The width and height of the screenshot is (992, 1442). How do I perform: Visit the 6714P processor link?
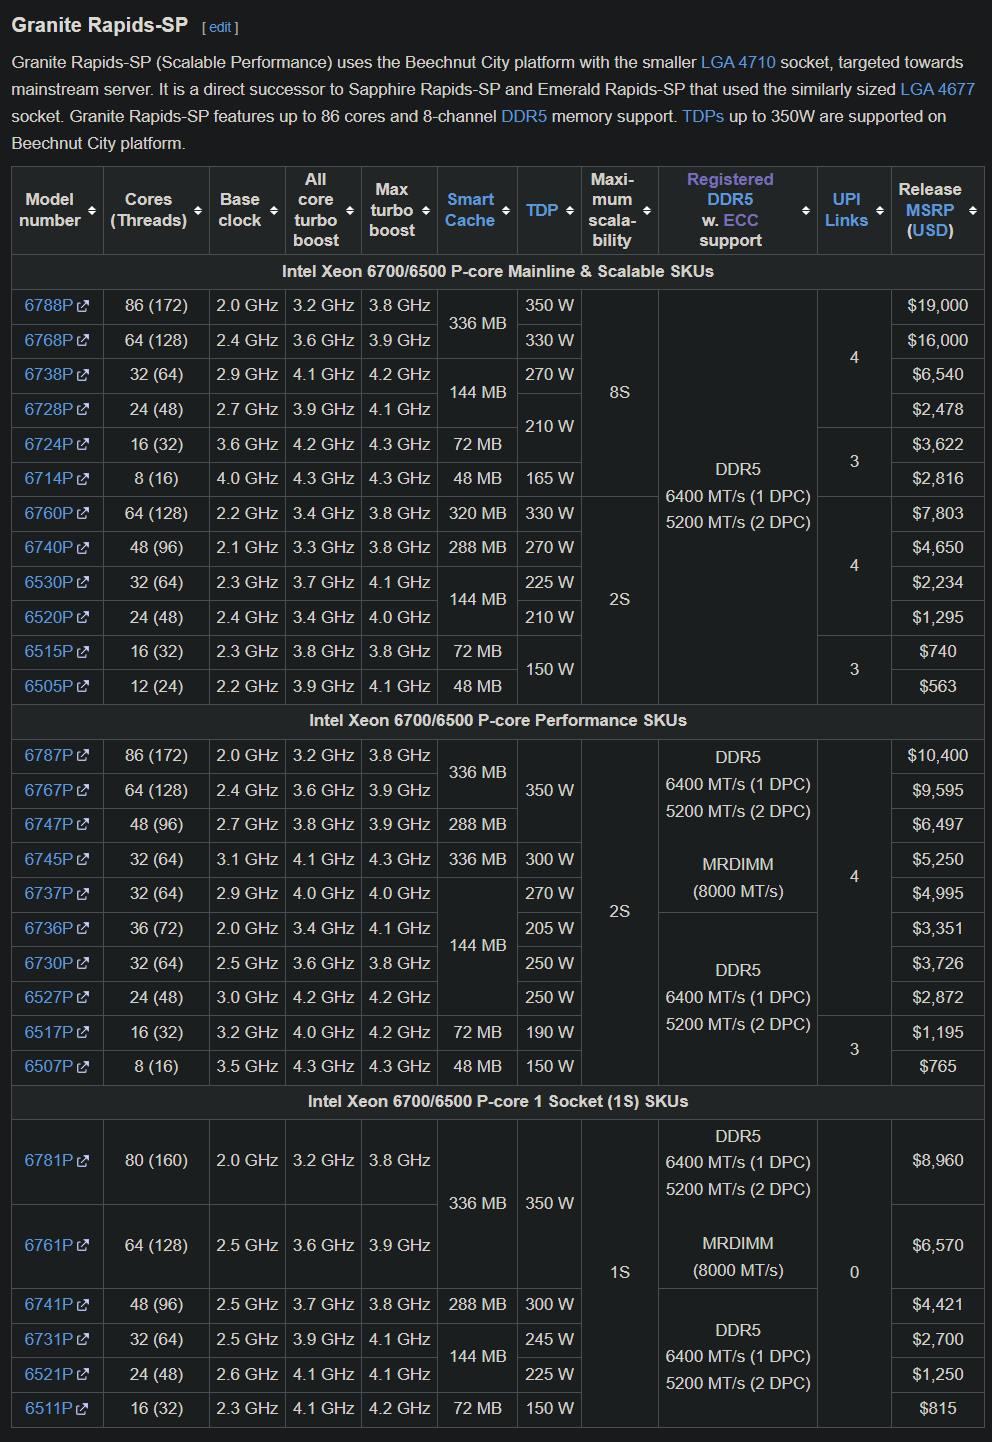49,478
